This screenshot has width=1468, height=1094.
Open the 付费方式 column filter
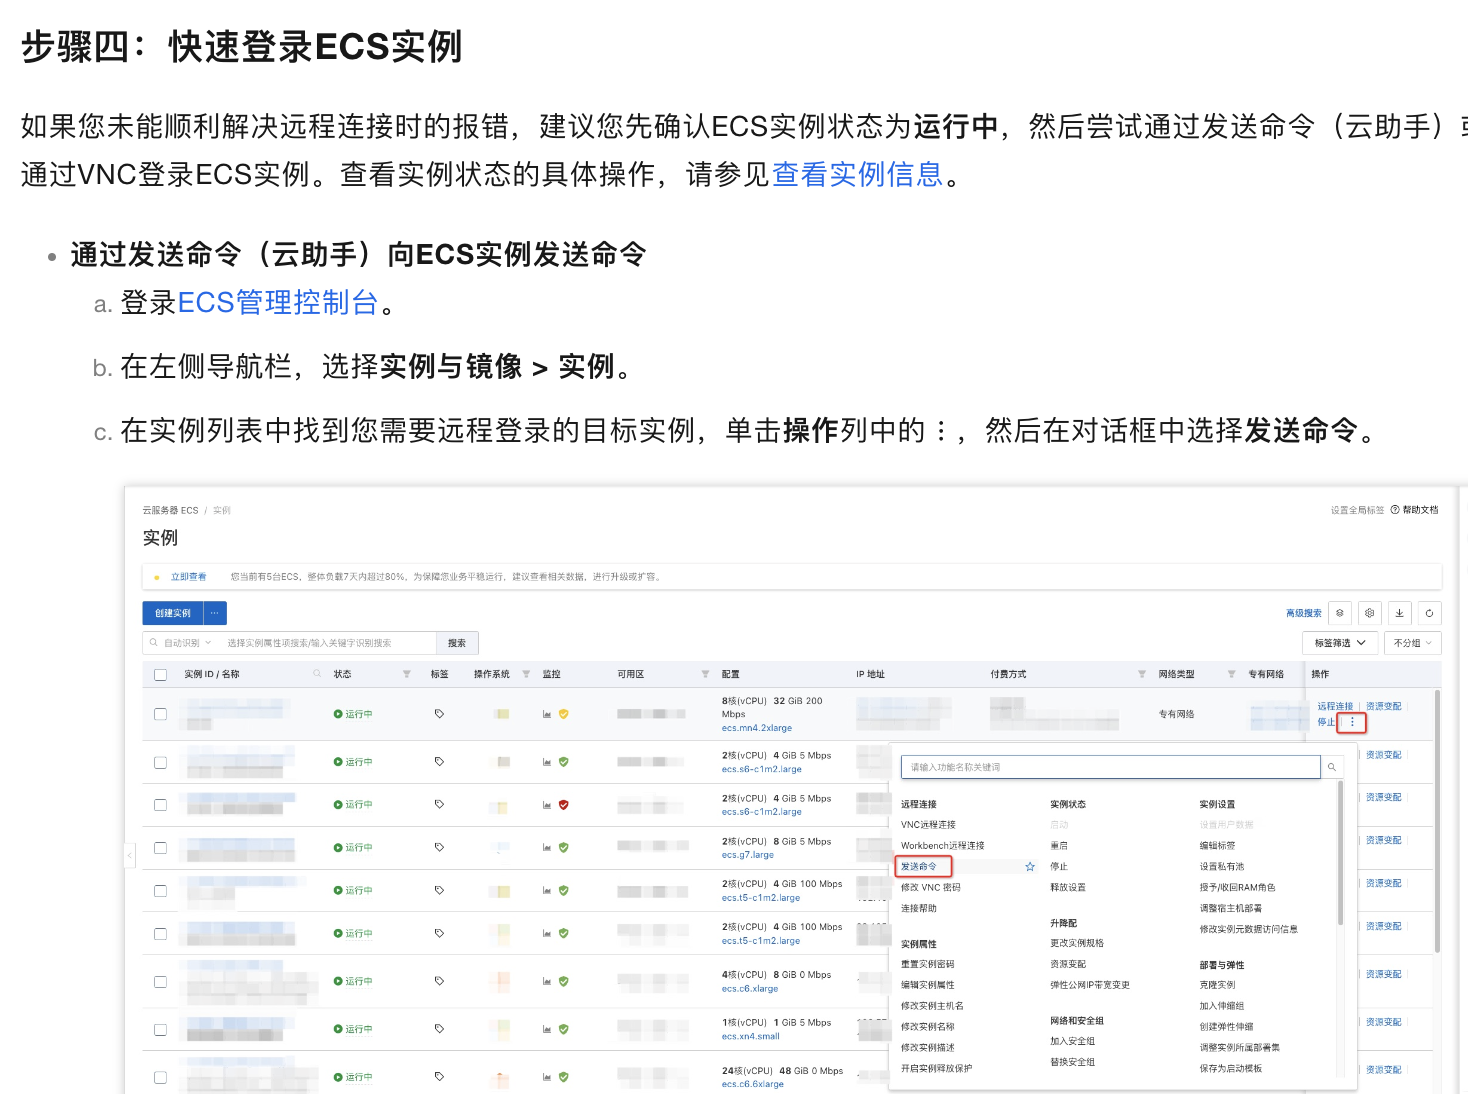(x=1142, y=674)
